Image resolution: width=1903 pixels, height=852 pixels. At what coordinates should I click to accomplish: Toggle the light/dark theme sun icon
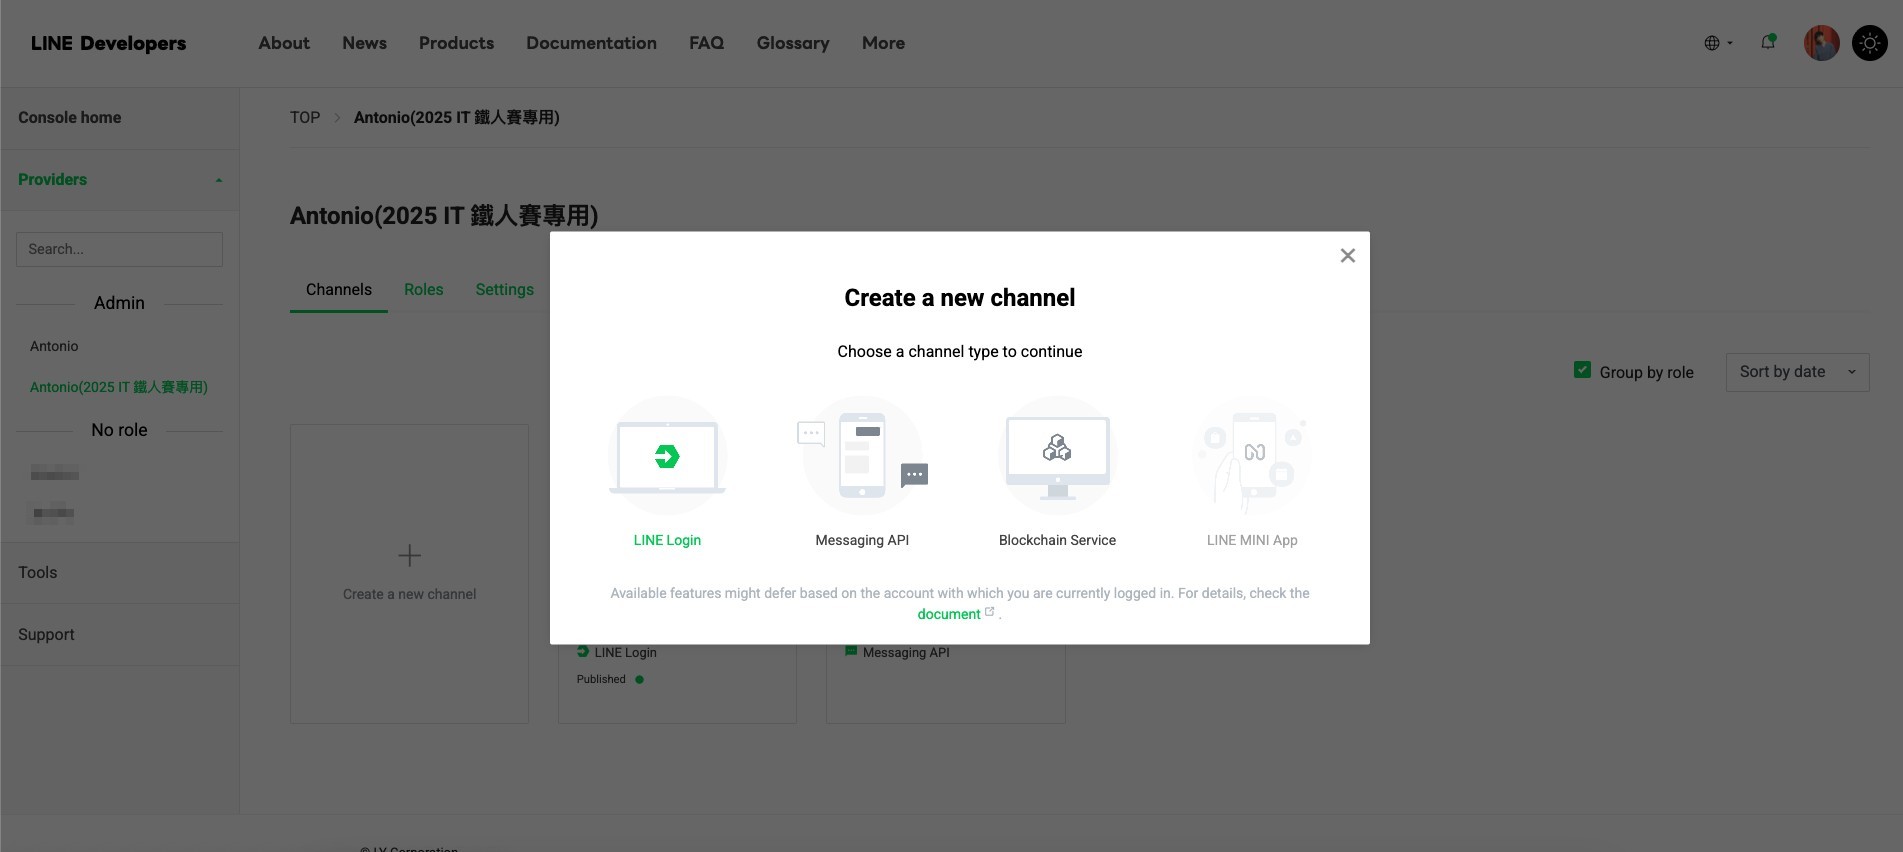[1869, 43]
